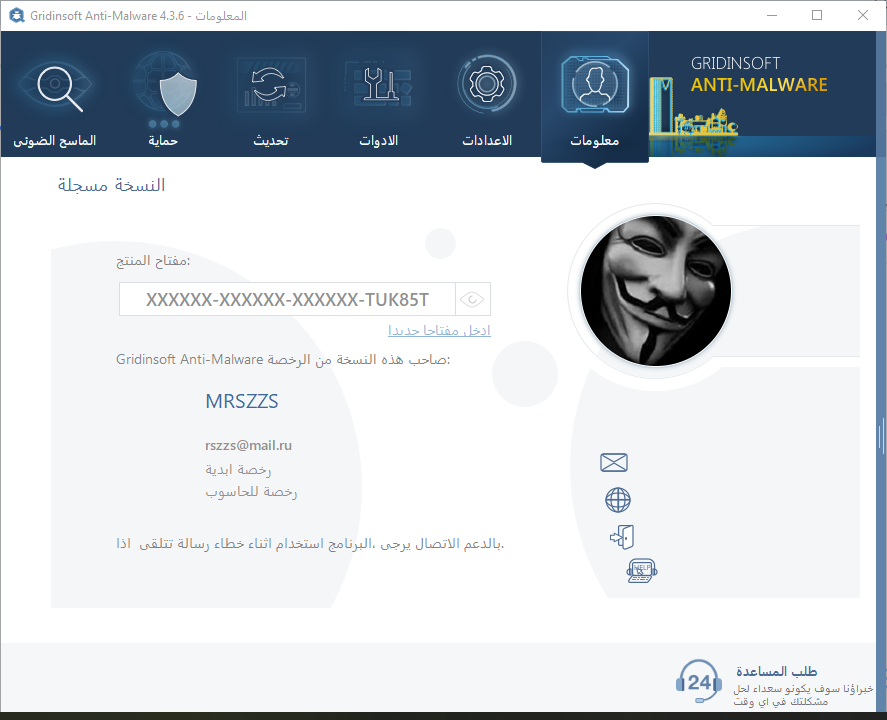Open the website globe icon

click(x=618, y=500)
